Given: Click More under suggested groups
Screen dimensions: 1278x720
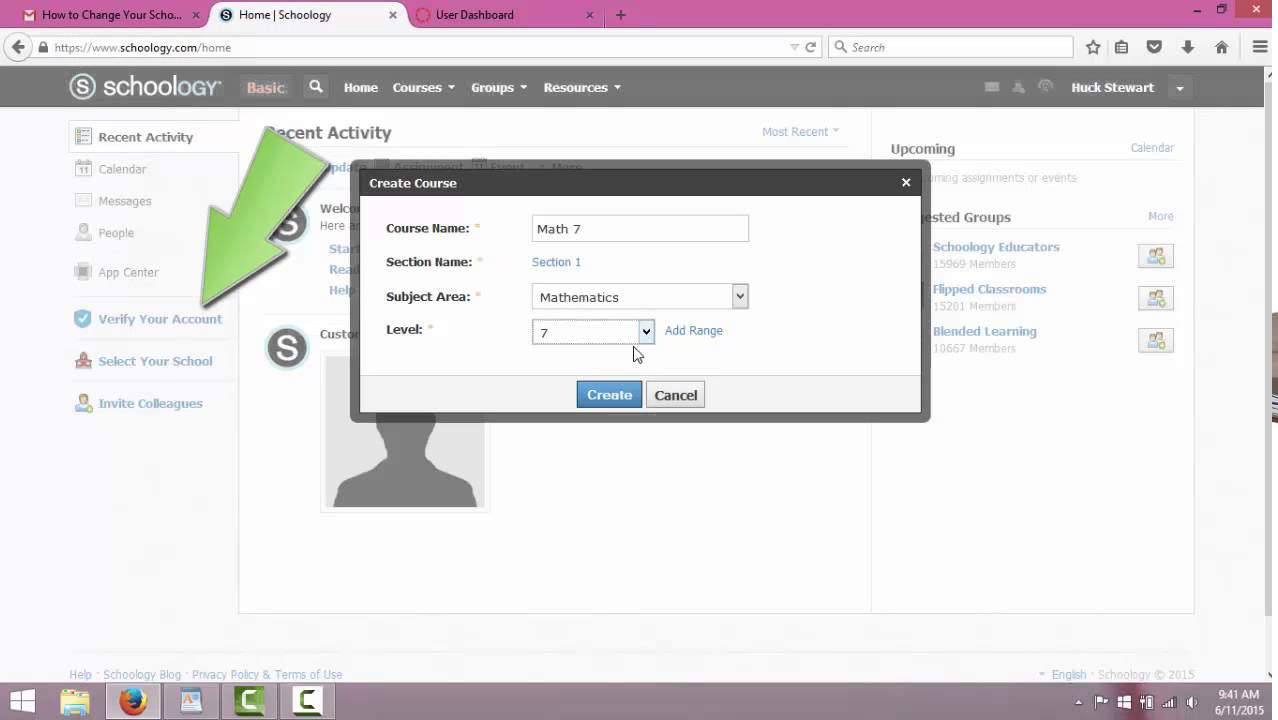Looking at the screenshot, I should click(1161, 216).
